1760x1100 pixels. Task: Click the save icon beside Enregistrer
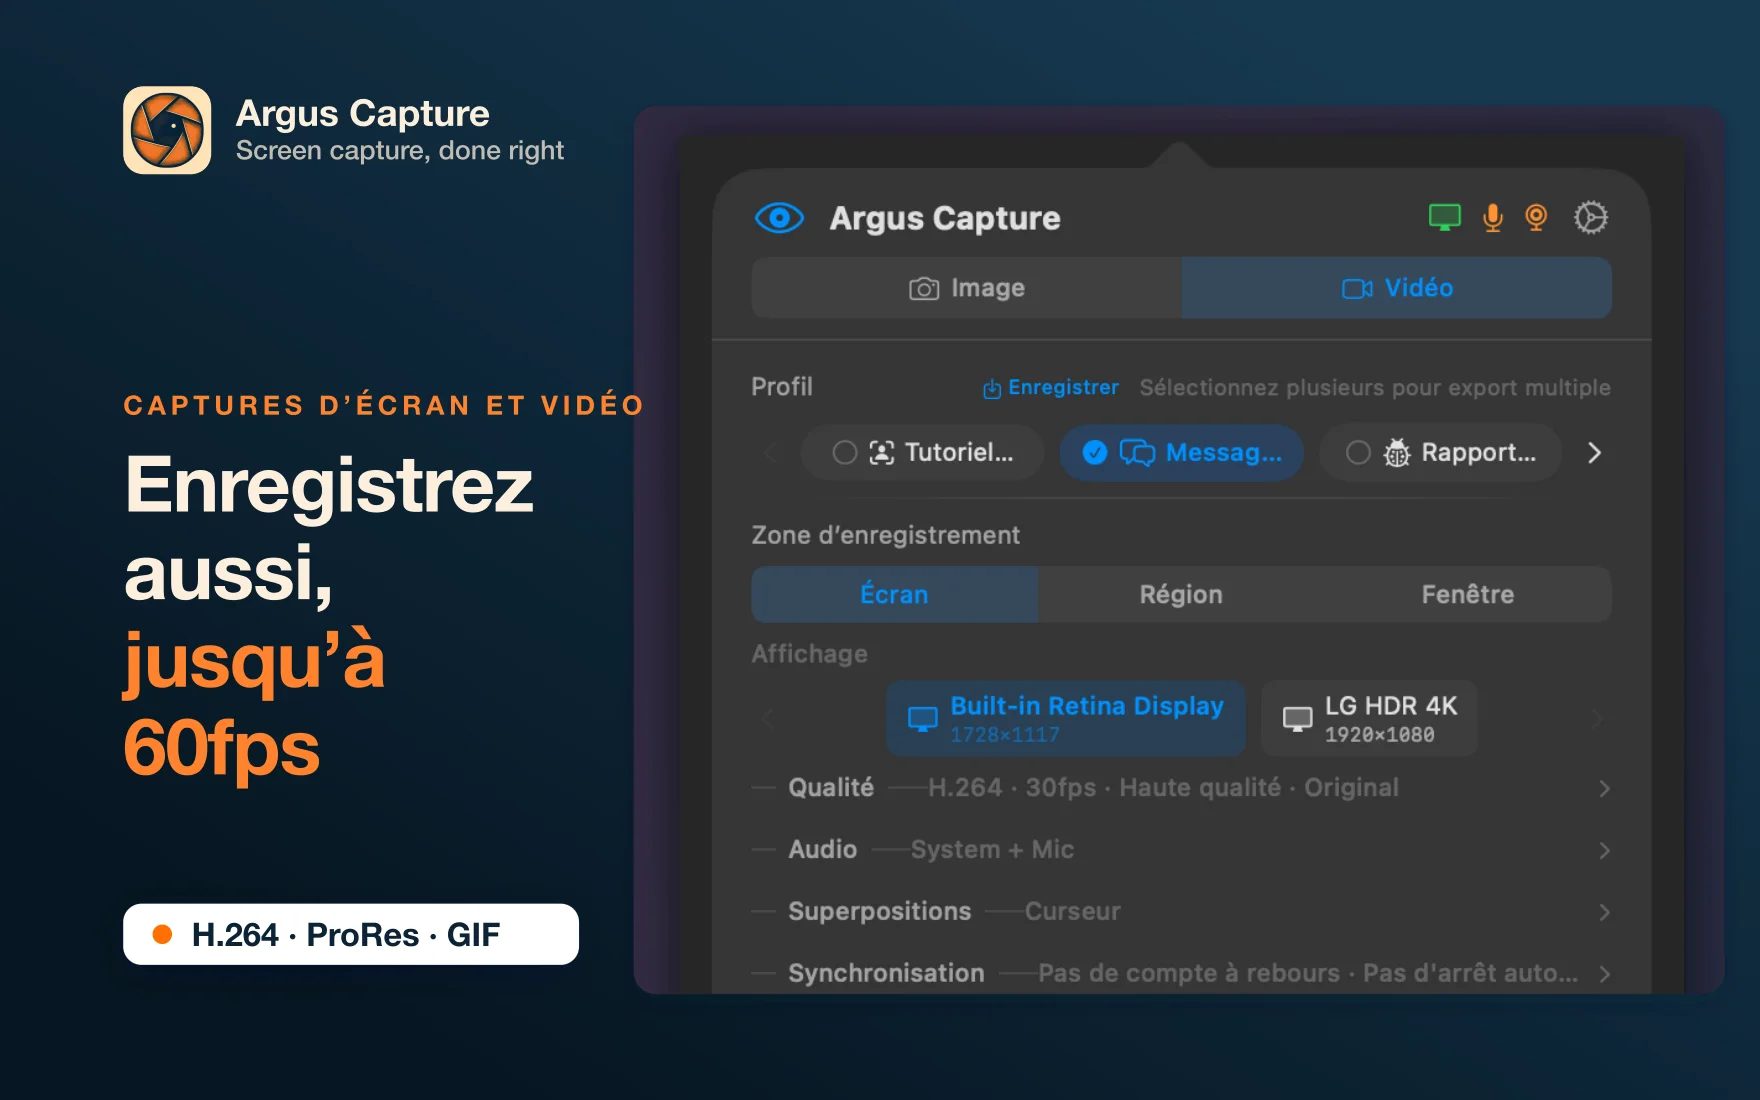click(991, 389)
